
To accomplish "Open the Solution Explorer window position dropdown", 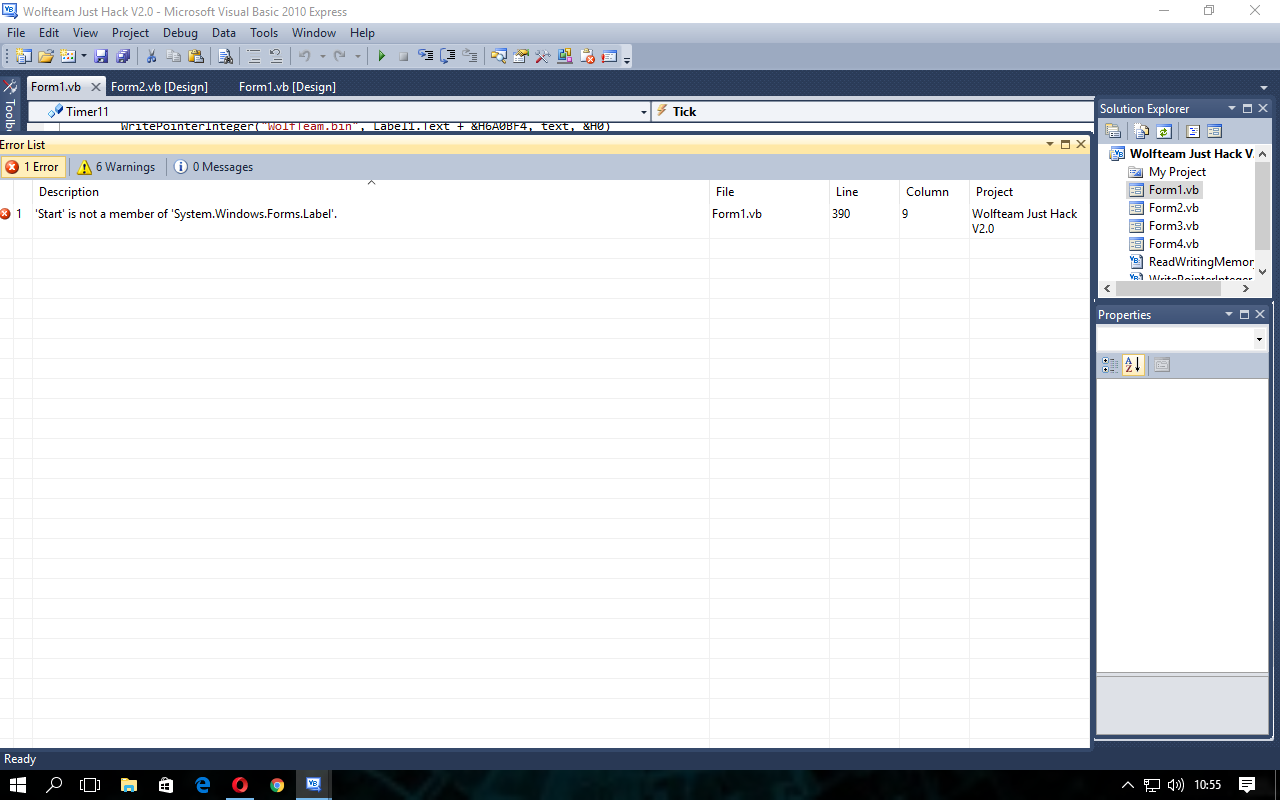I will coord(1232,108).
